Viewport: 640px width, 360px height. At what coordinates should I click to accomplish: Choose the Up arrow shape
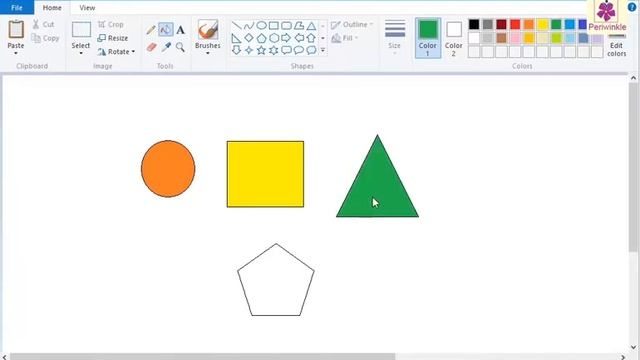[x=311, y=38]
